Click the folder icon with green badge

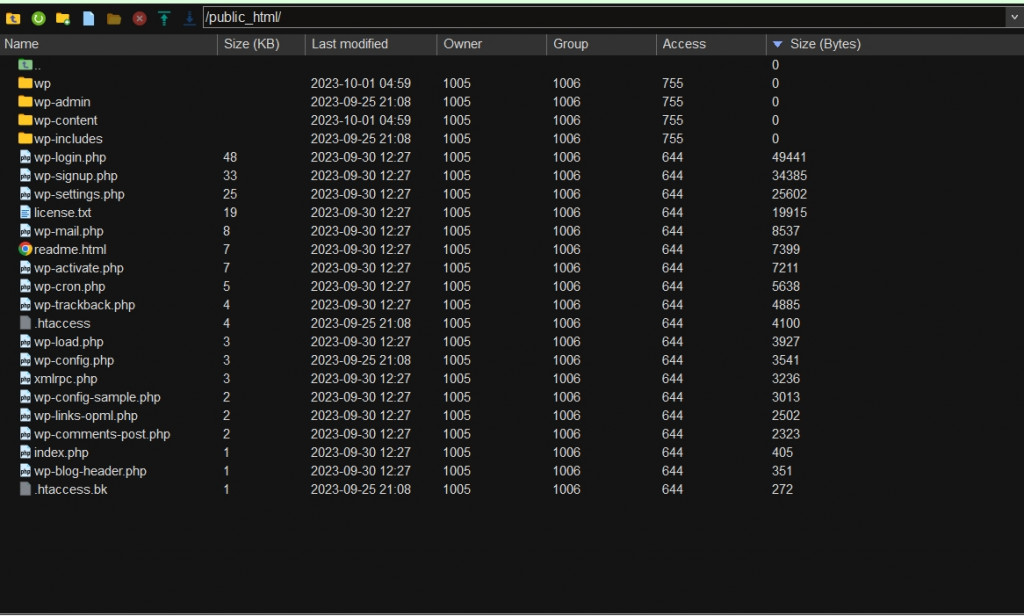point(63,18)
